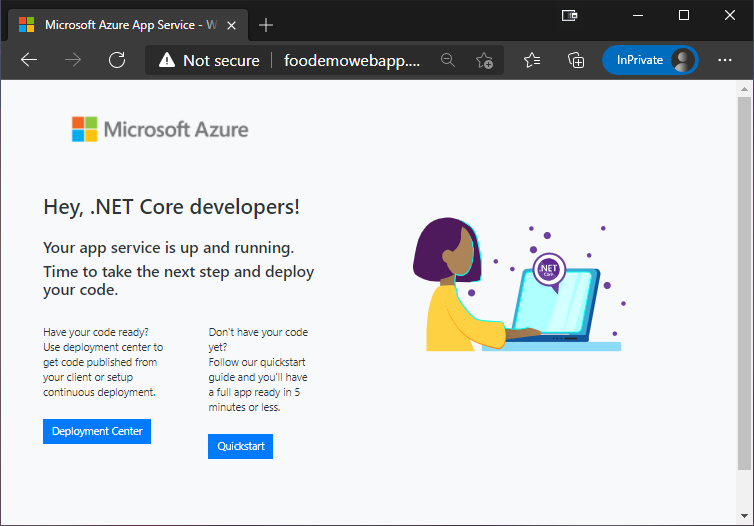The image size is (754, 526).
Task: Click the Quickstart button
Action: (x=240, y=446)
